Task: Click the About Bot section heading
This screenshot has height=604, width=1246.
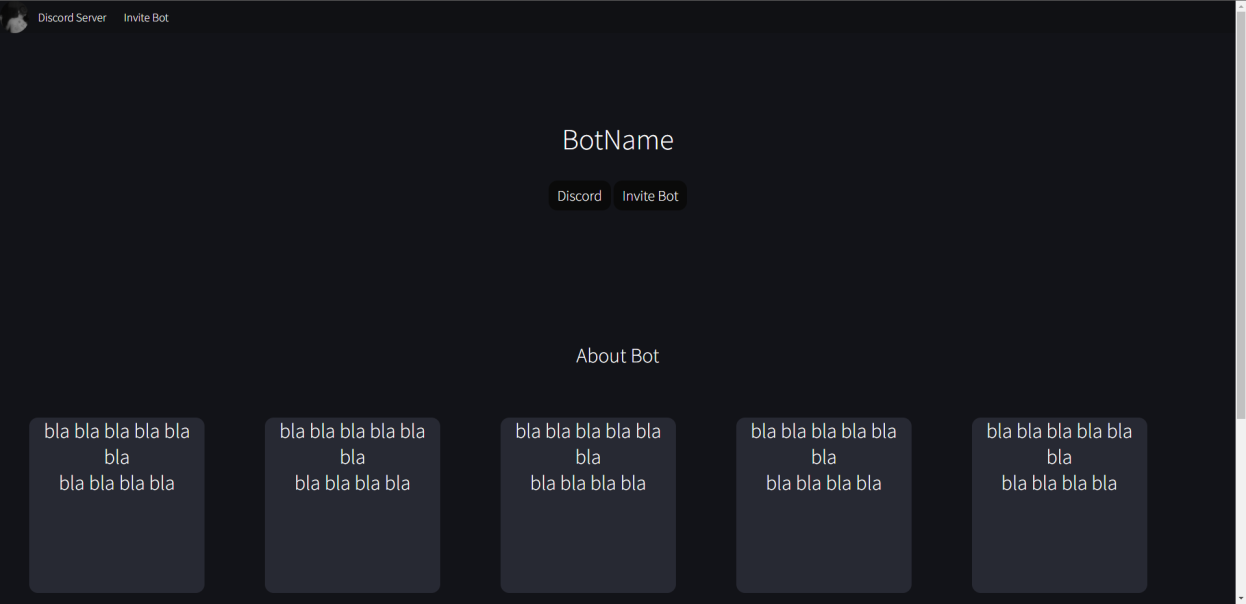Action: [617, 355]
